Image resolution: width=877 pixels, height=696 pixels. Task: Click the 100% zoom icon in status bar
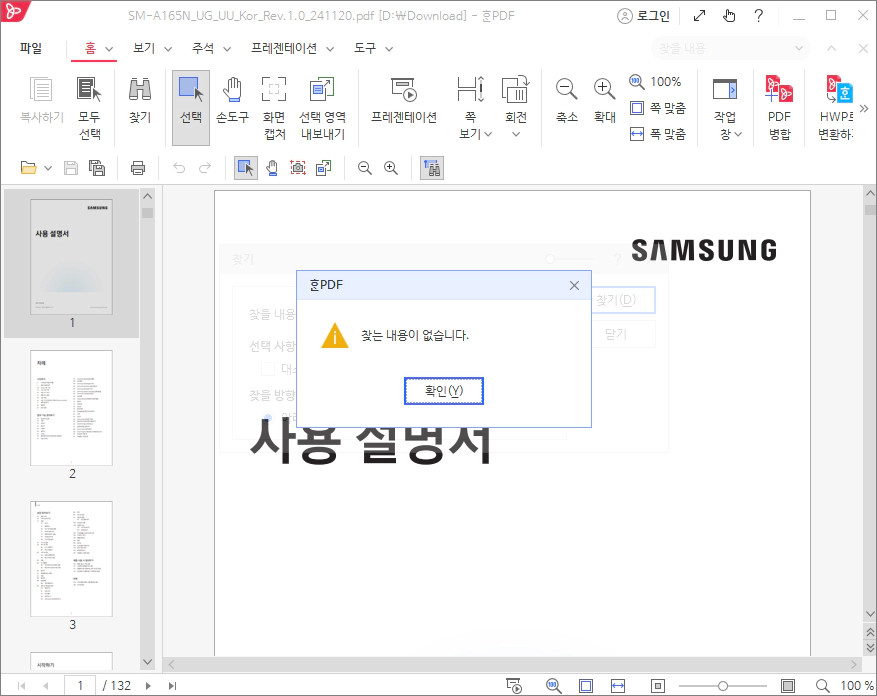pyautogui.click(x=554, y=686)
